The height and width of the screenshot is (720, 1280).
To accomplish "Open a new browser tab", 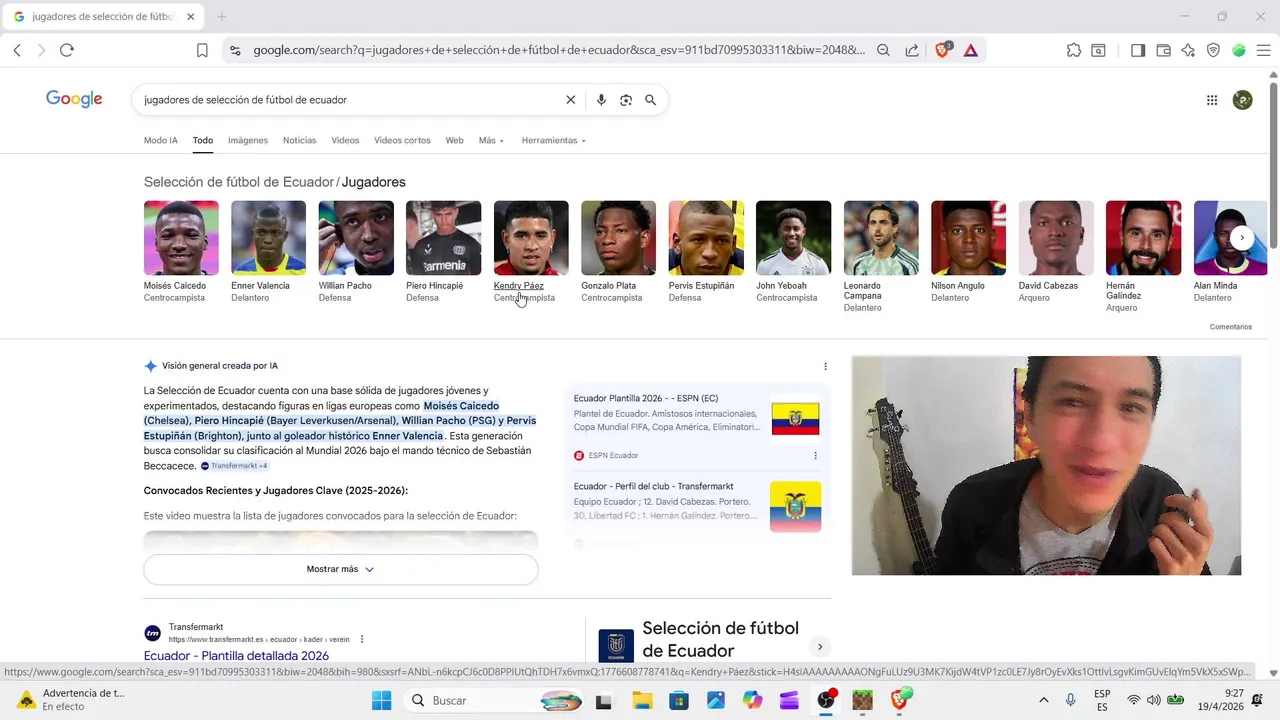I will click(222, 17).
